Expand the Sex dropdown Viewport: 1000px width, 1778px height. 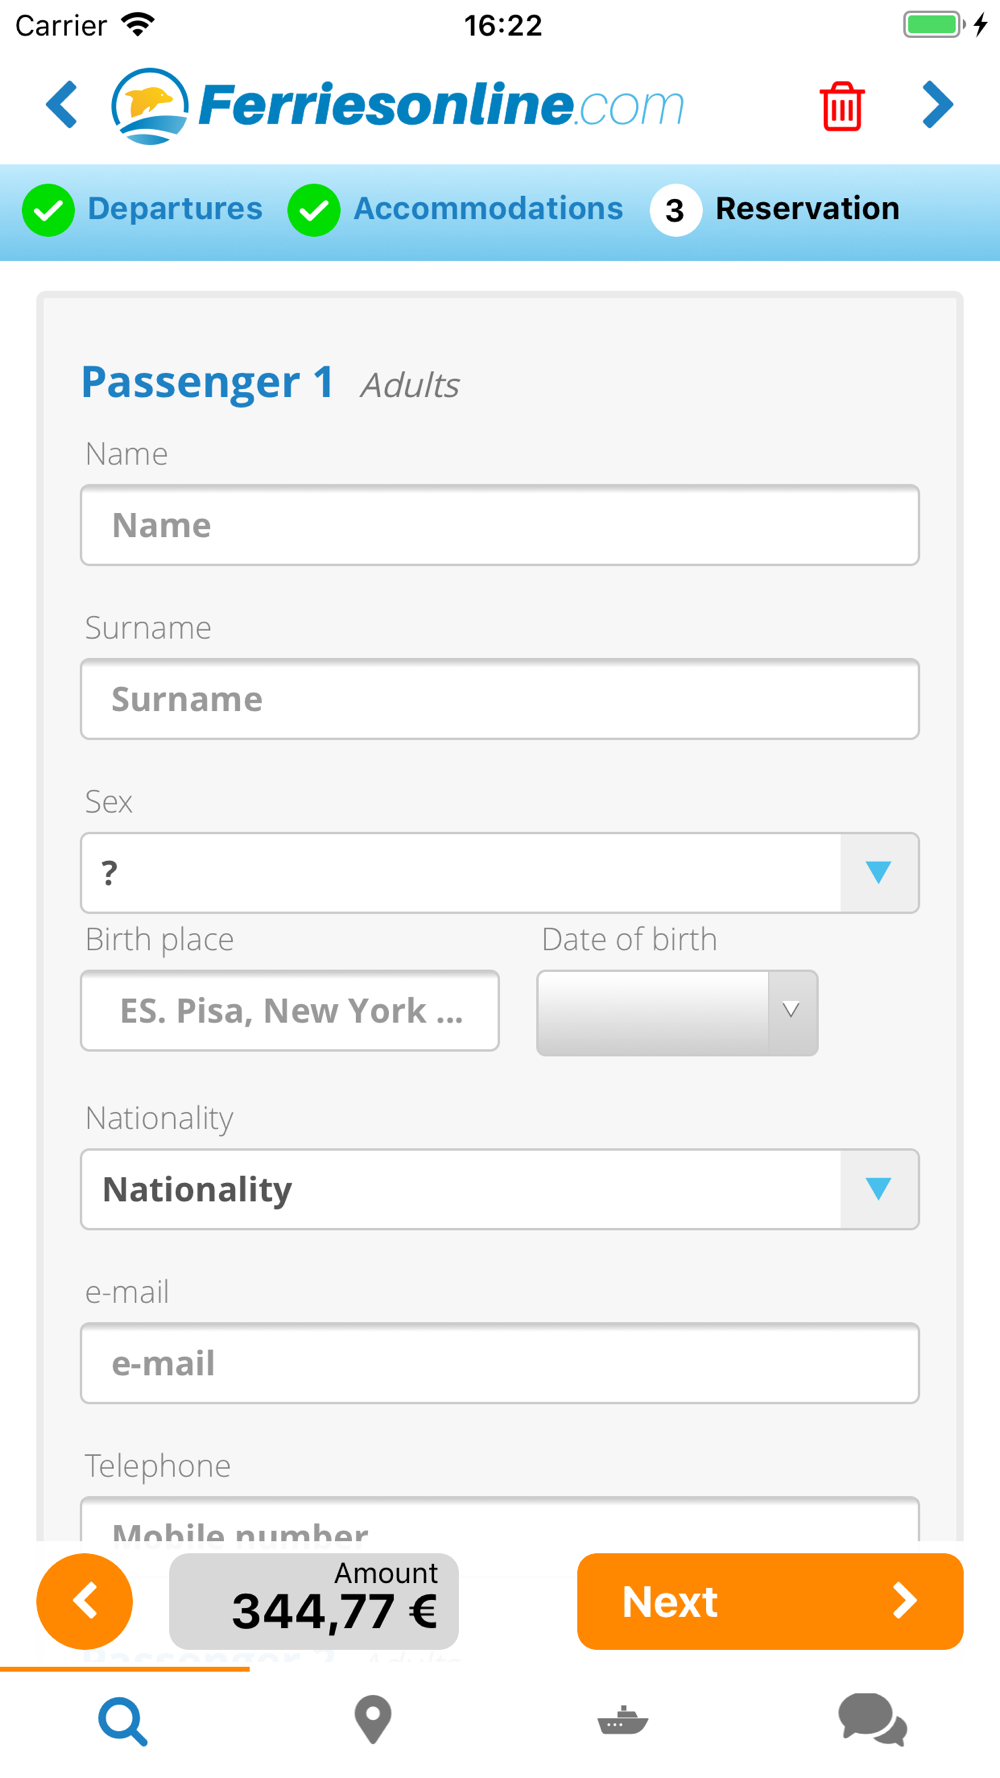coord(500,873)
